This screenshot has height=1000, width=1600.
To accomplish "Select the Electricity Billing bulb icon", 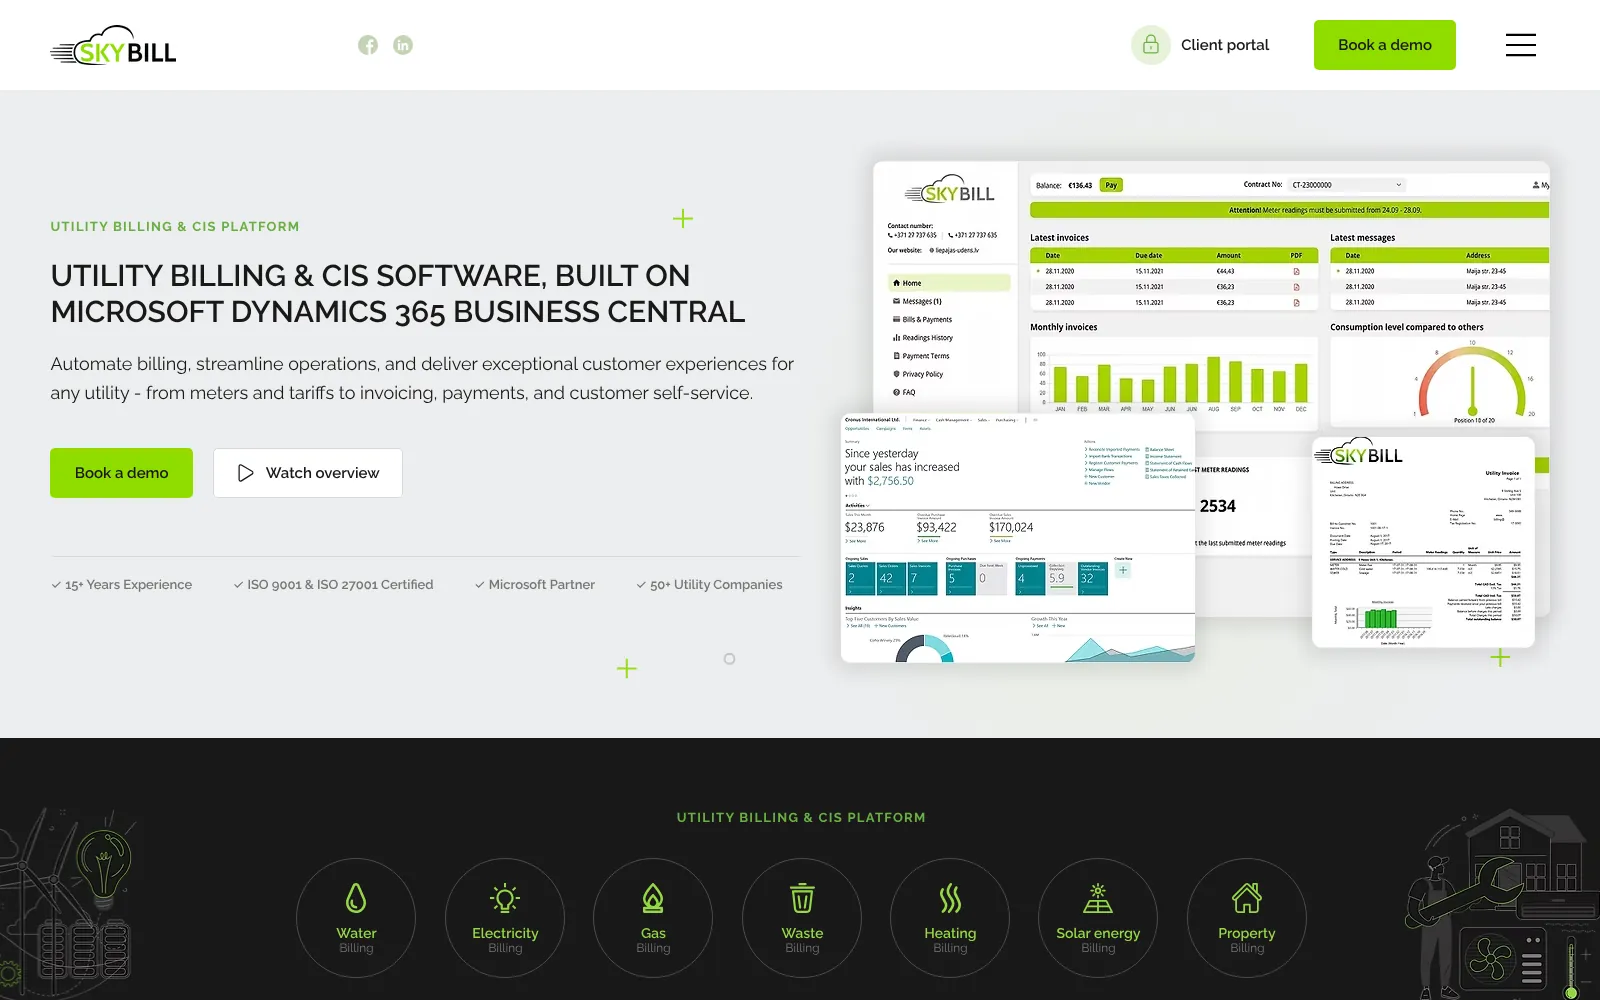I will tap(505, 898).
